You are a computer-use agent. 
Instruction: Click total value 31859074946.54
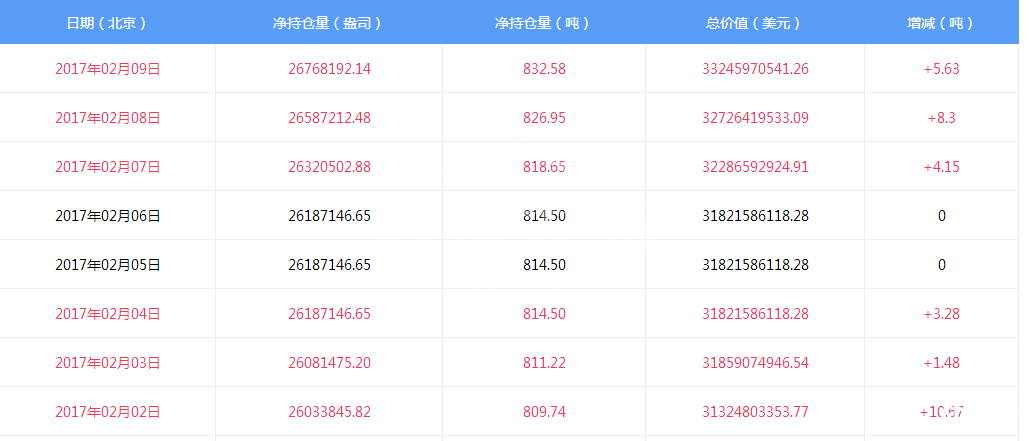(756, 363)
